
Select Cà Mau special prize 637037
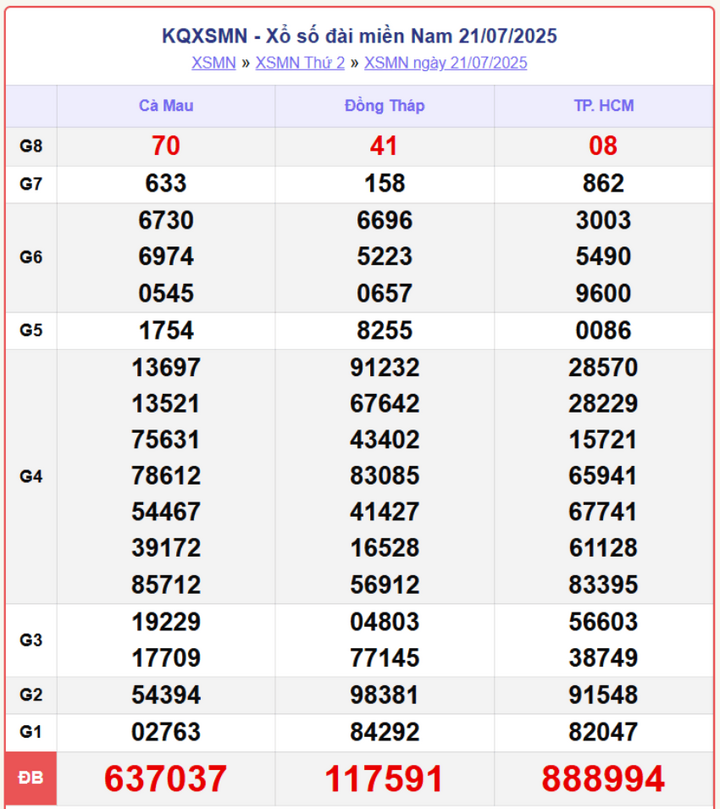[166, 779]
